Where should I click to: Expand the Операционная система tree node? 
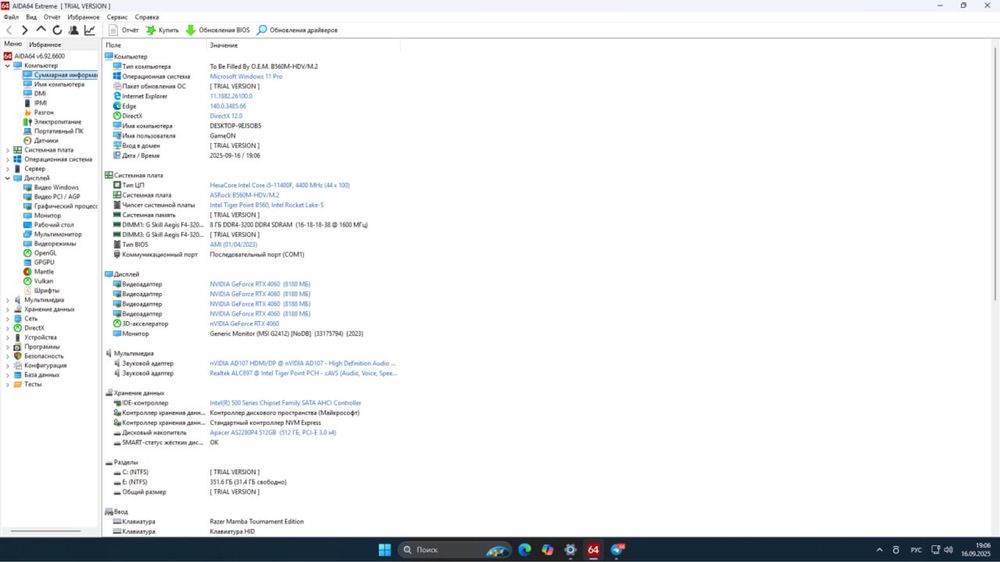click(8, 159)
